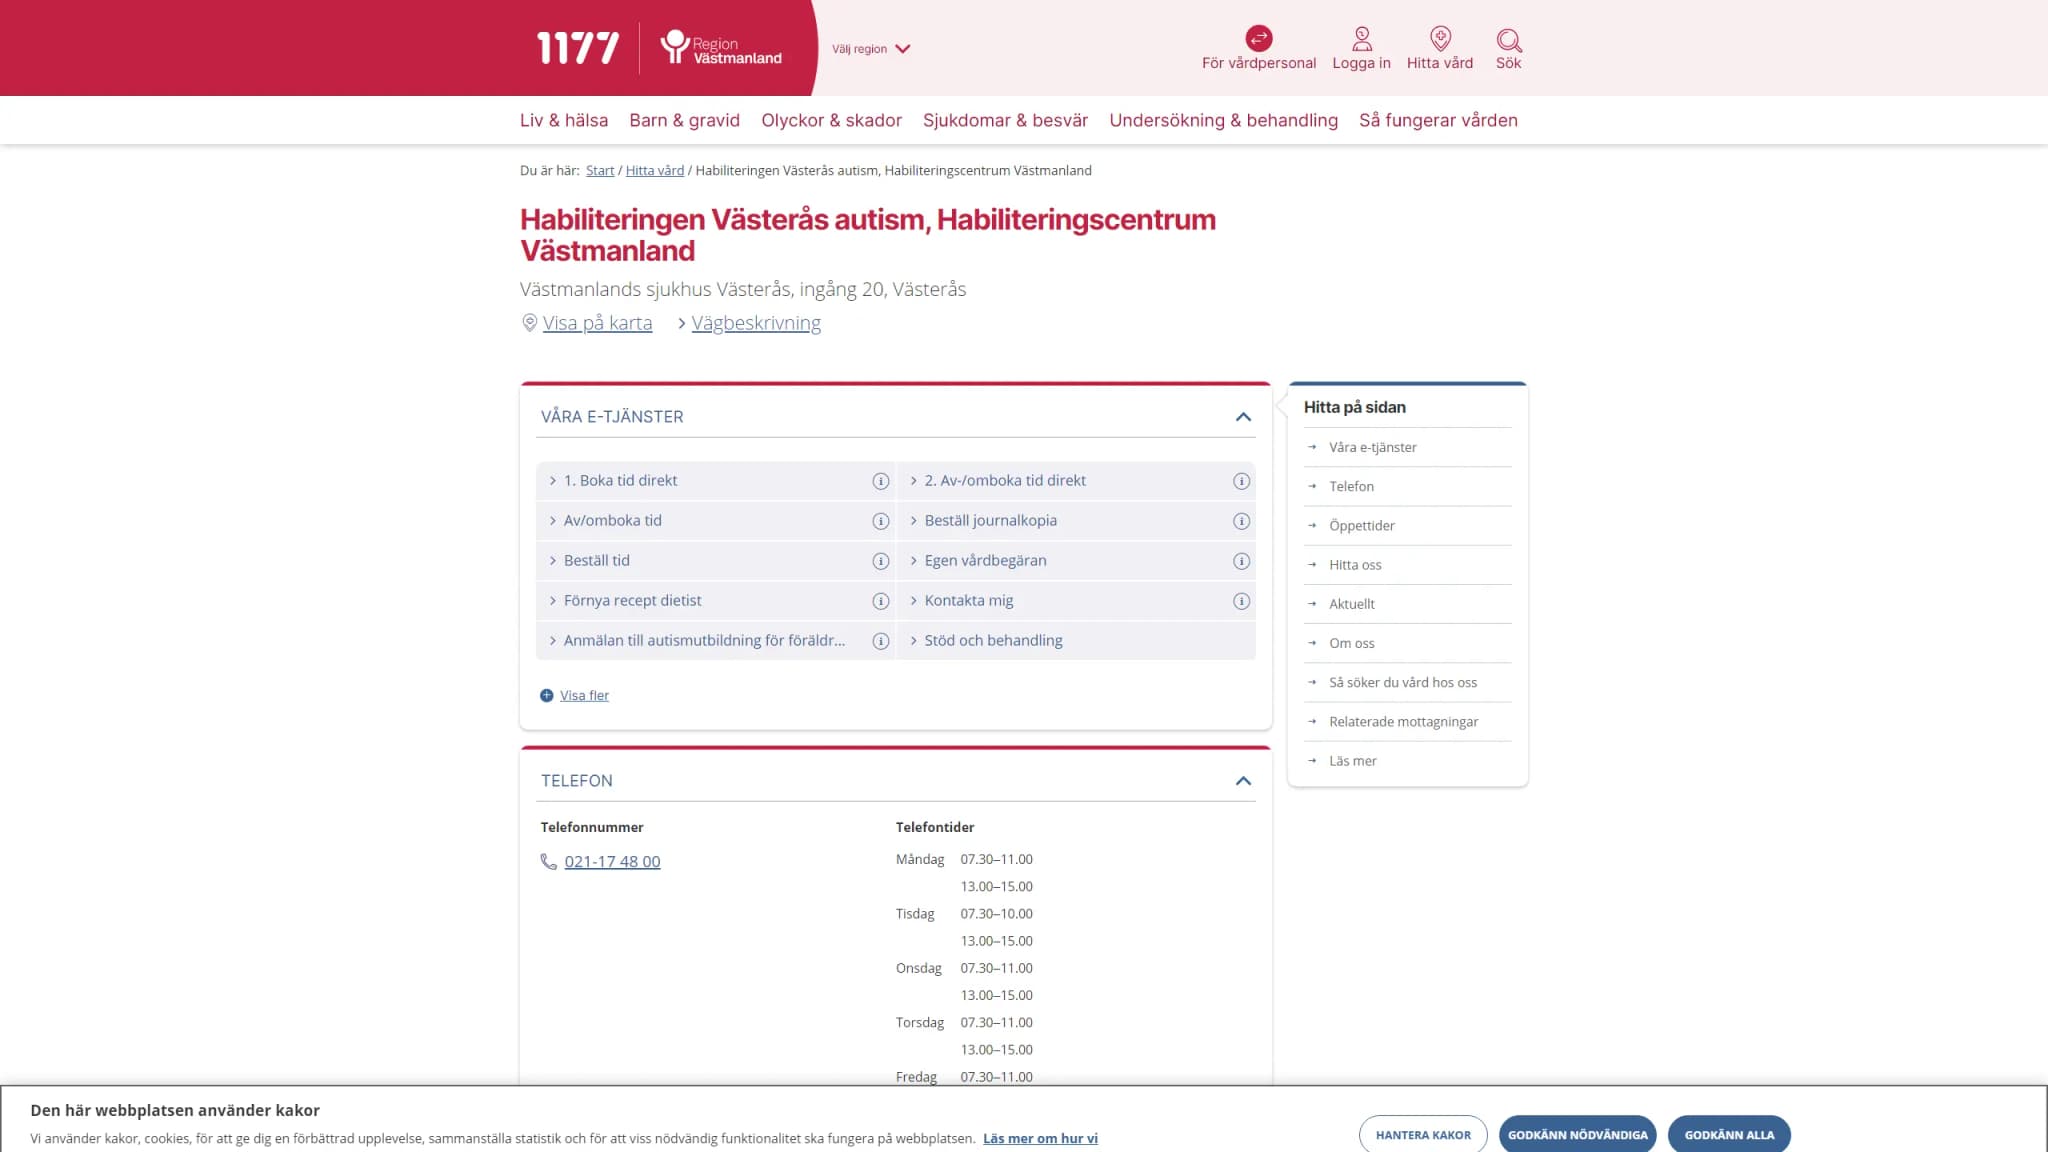Go to Start breadcrumb link

[x=600, y=170]
